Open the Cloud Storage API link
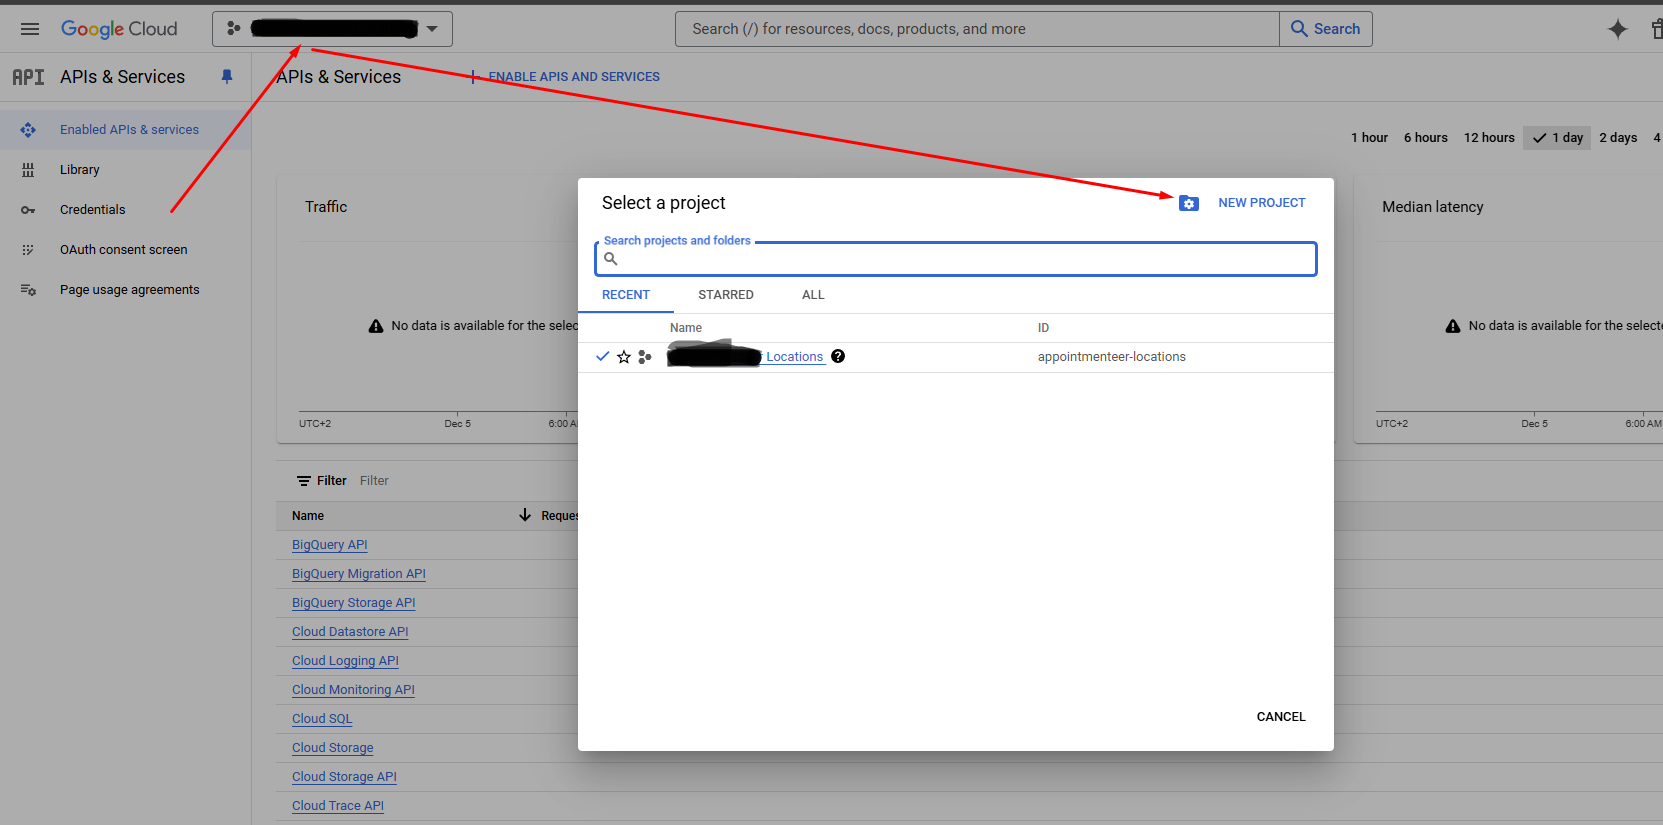Screen dimensions: 1663x825 [344, 777]
